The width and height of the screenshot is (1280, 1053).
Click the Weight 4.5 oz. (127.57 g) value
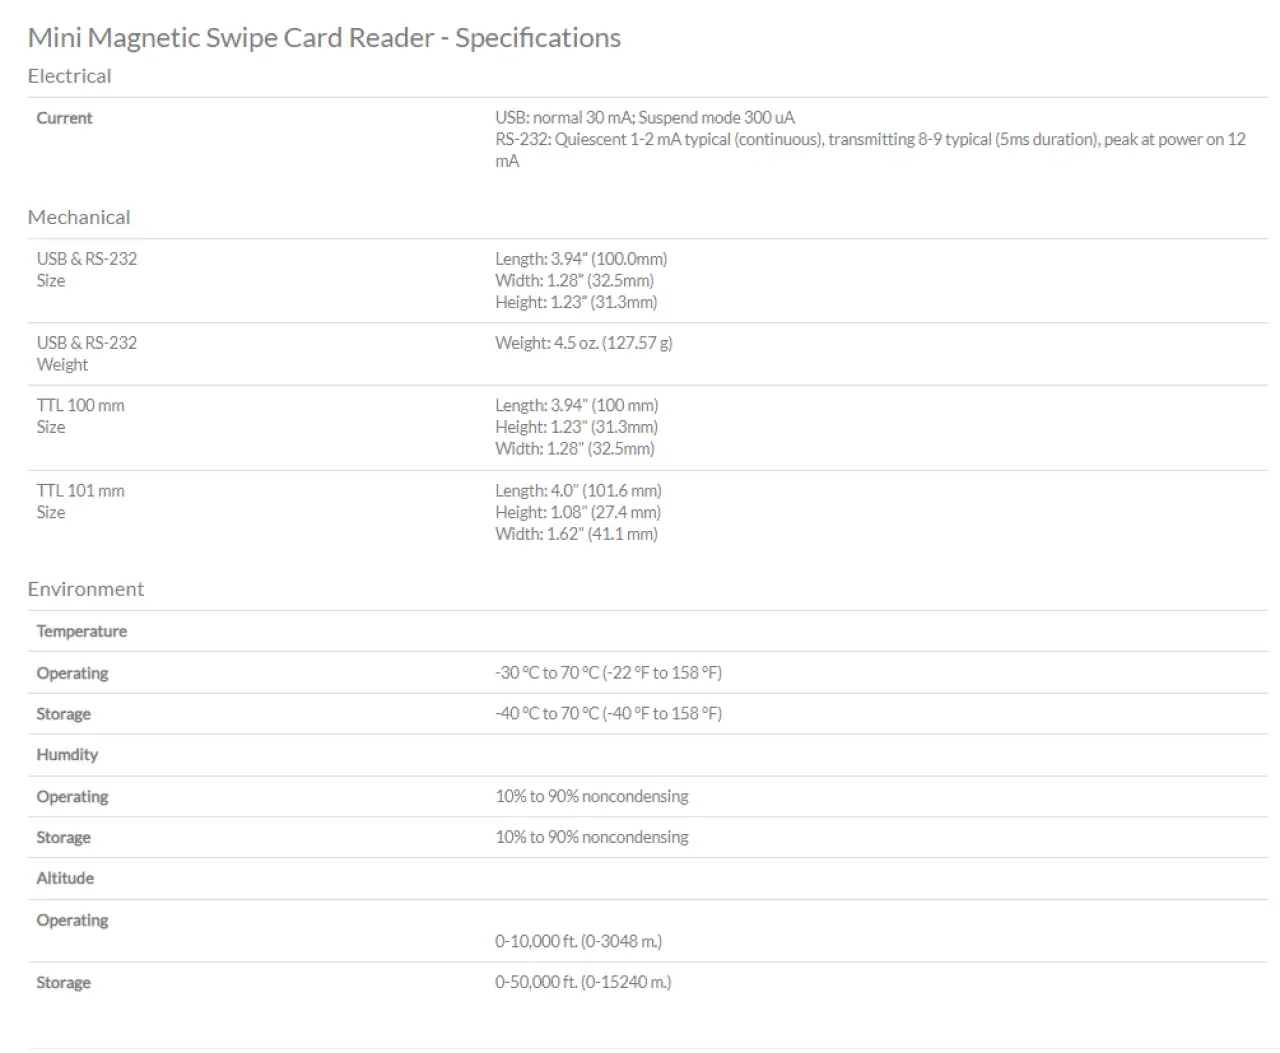point(584,343)
